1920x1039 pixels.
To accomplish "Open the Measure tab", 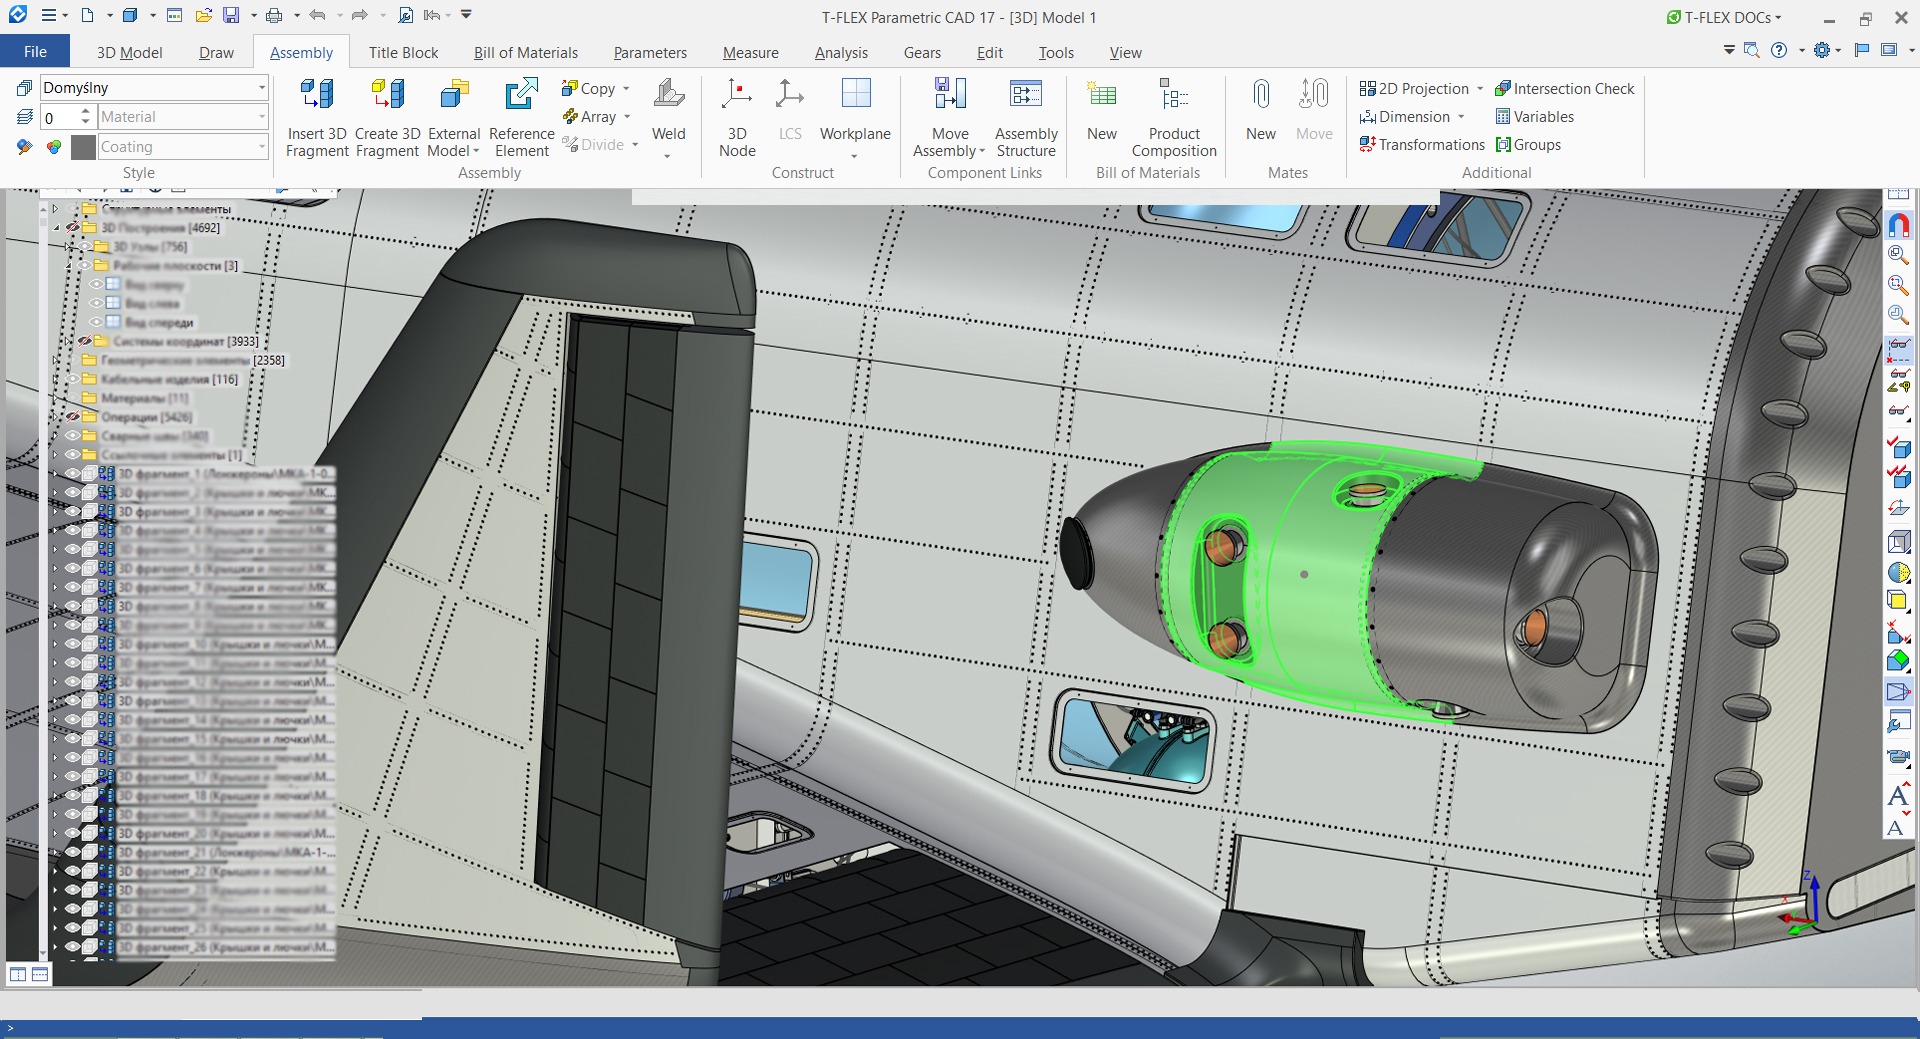I will pyautogui.click(x=750, y=52).
